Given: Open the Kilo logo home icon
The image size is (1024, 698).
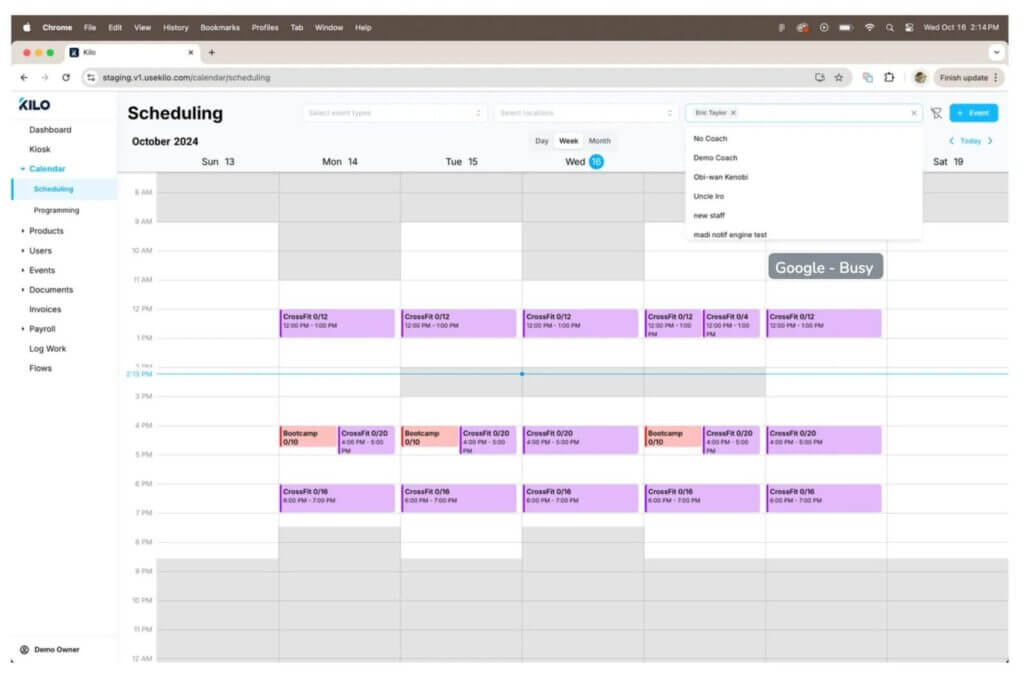Looking at the screenshot, I should click(x=31, y=104).
